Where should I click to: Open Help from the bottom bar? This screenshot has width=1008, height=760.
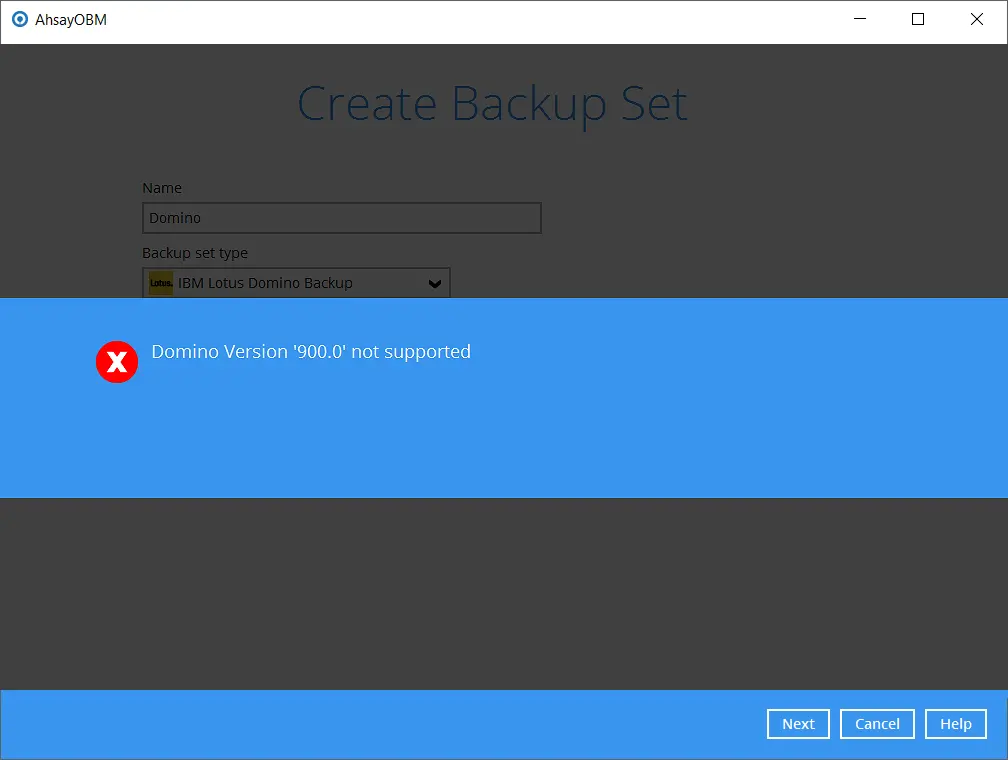[x=955, y=723]
